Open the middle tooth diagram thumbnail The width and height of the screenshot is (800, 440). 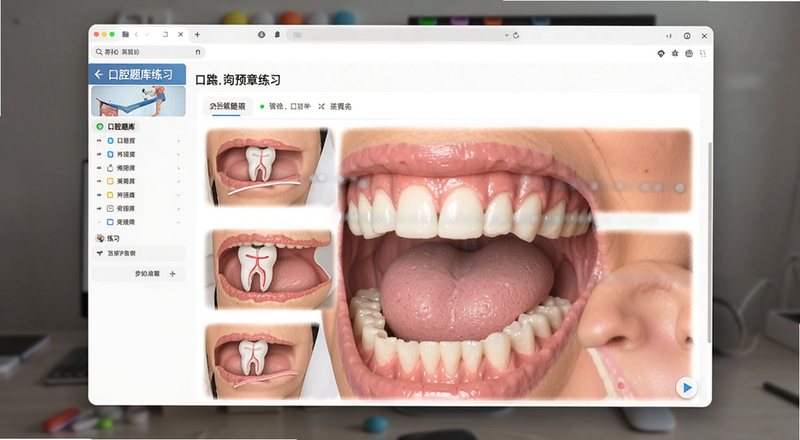click(x=270, y=270)
